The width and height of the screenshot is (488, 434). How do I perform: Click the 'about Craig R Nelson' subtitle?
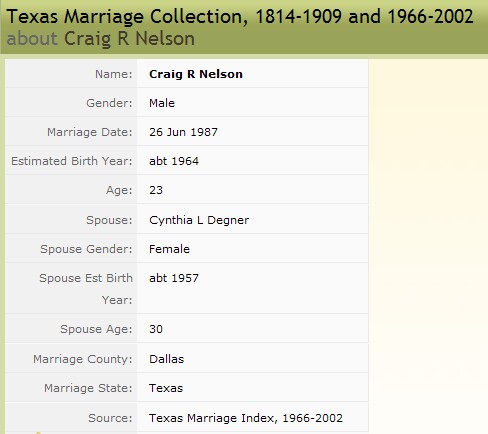(x=100, y=39)
